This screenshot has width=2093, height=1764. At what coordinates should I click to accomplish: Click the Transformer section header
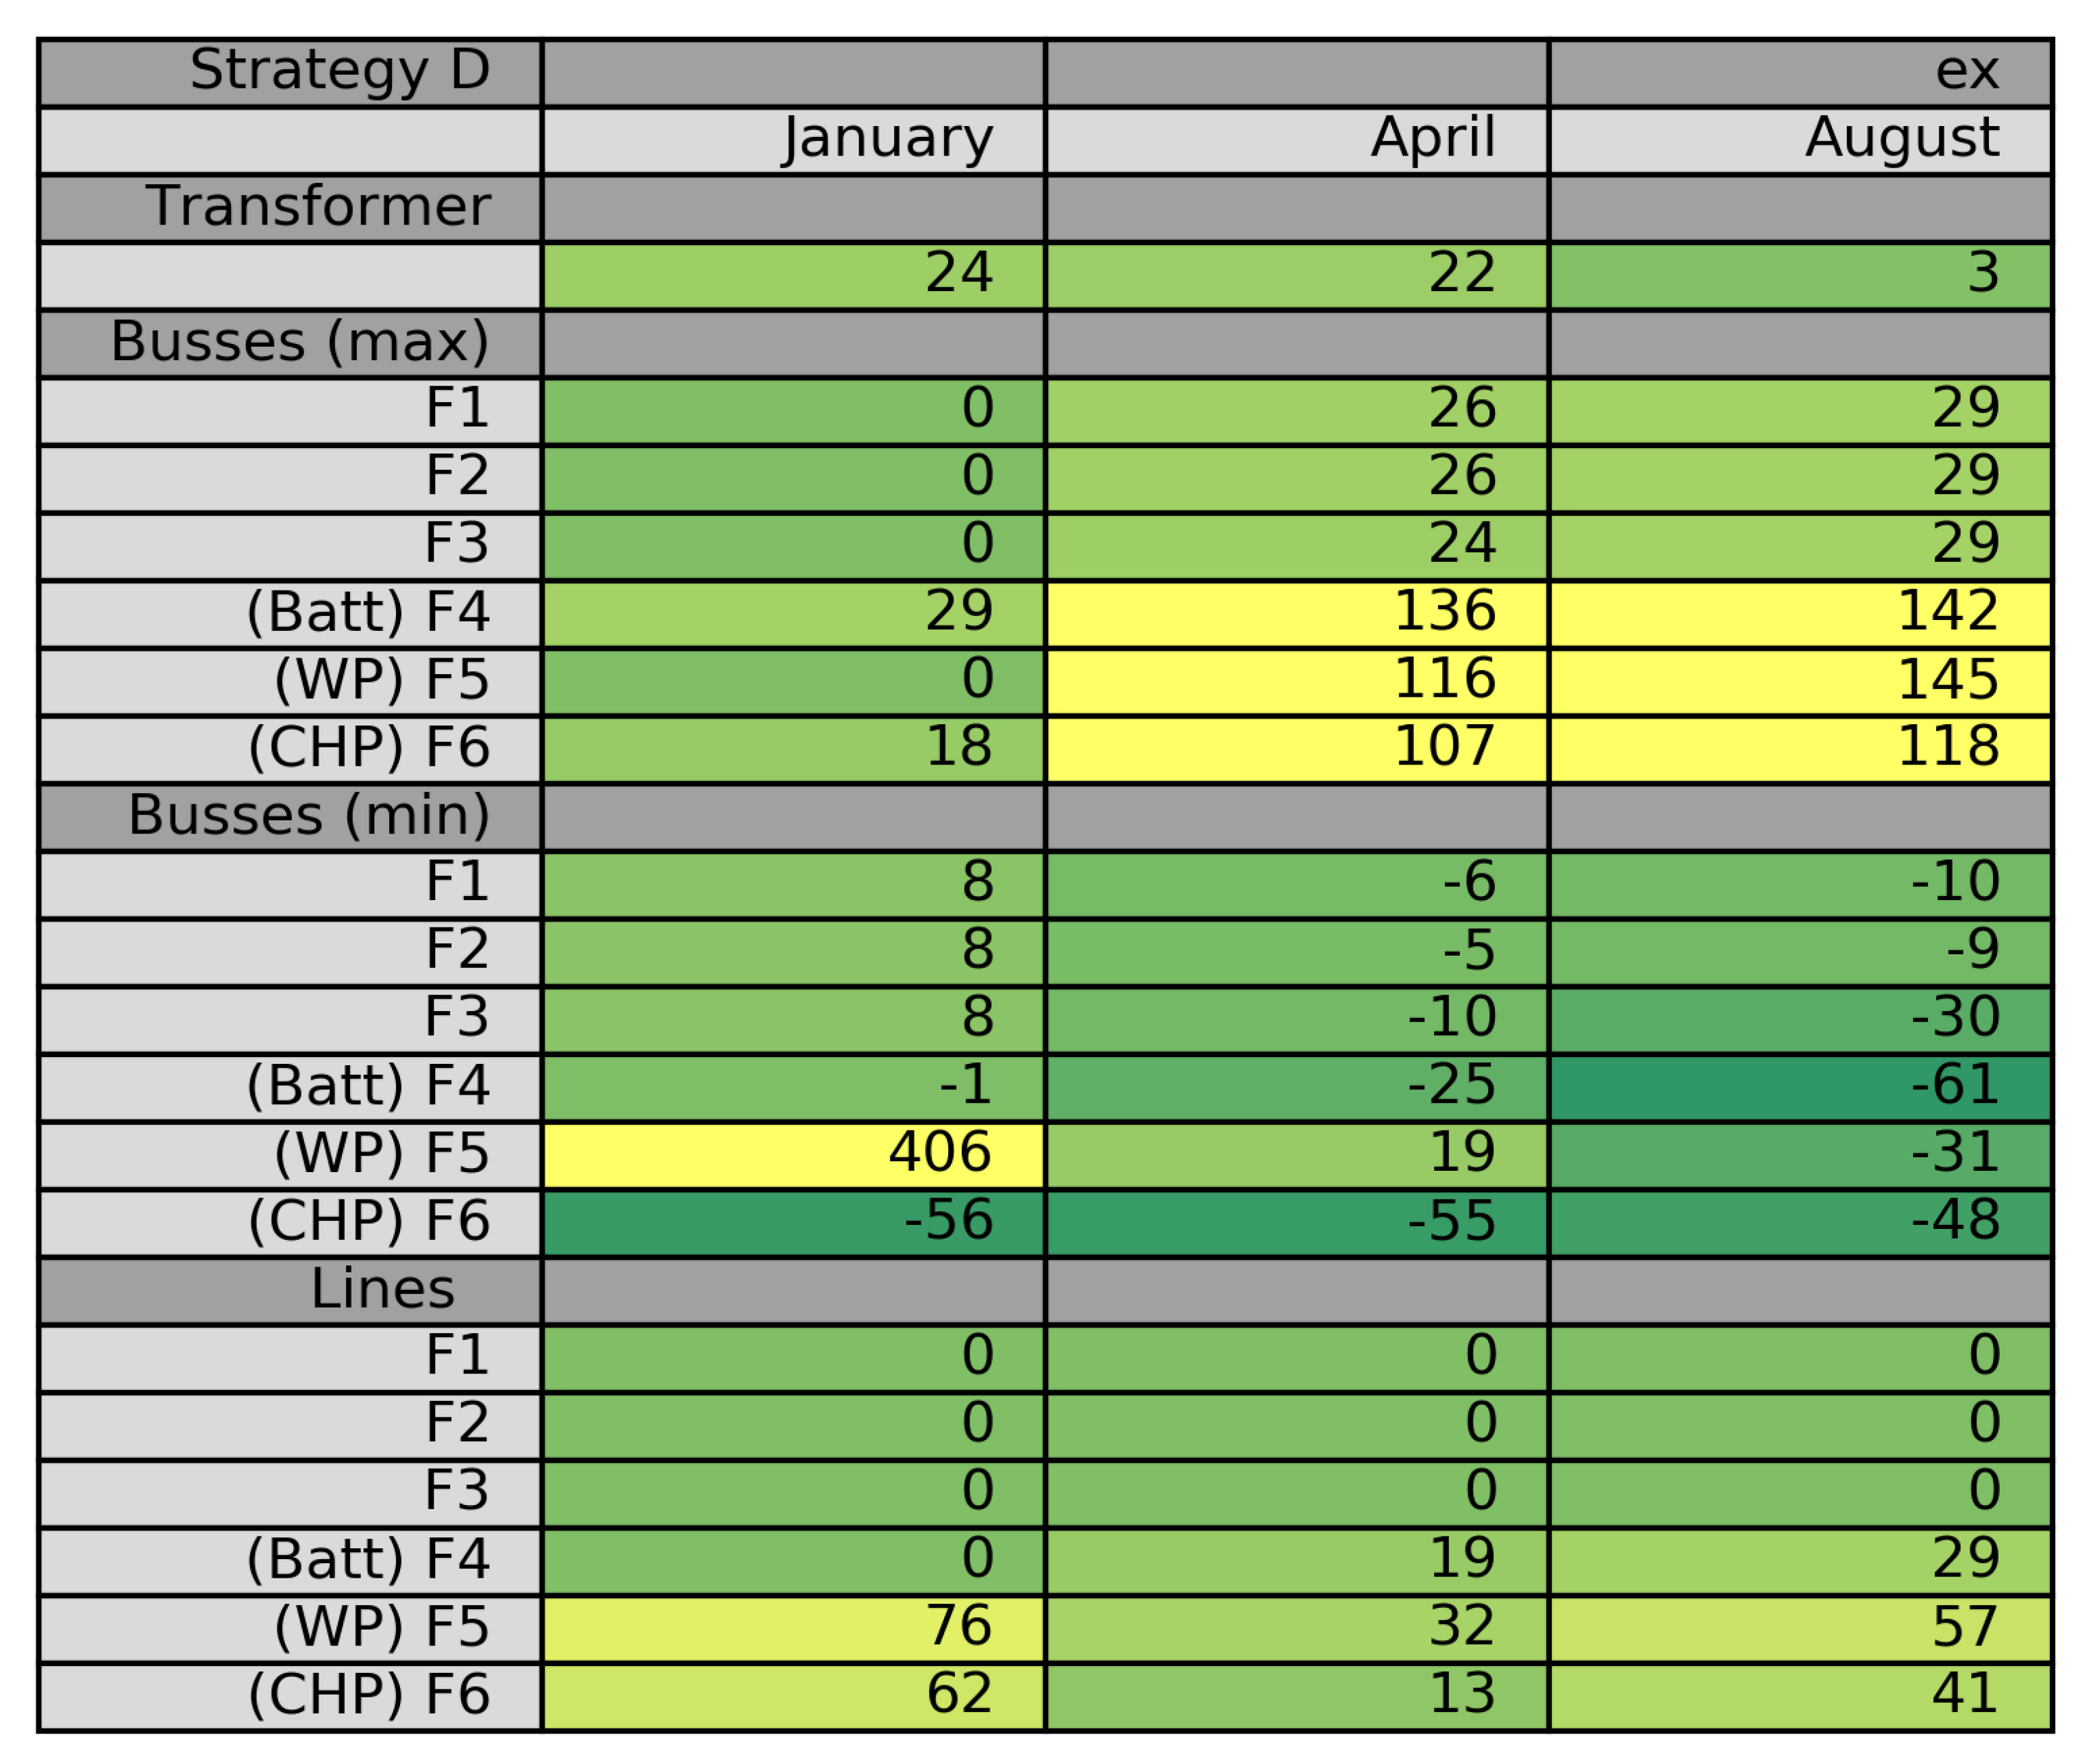point(290,208)
